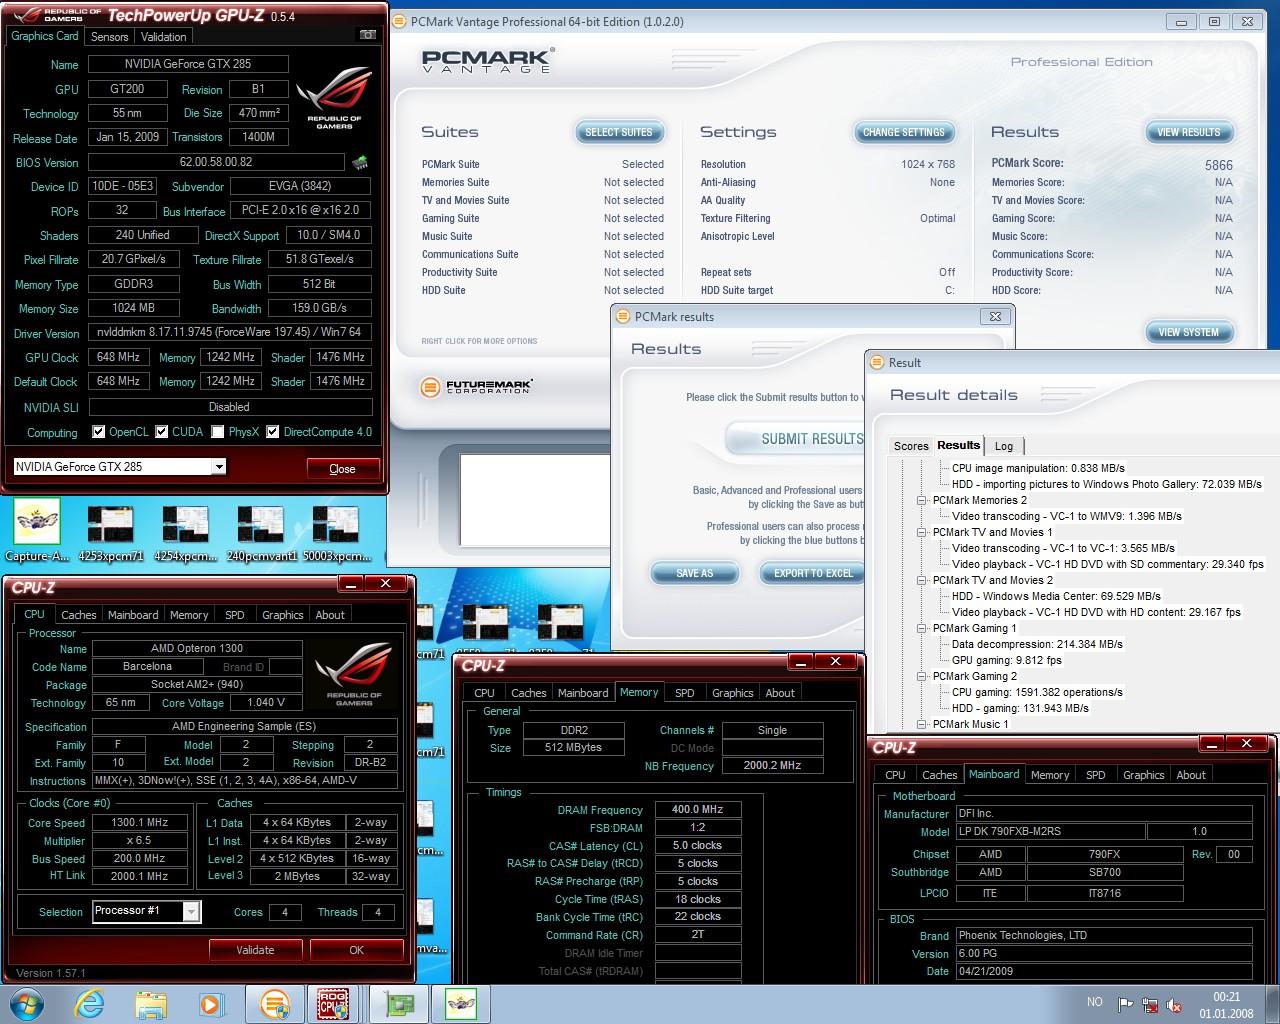Click the Futuremark Corporation logo
1280x1024 pixels.
[476, 387]
